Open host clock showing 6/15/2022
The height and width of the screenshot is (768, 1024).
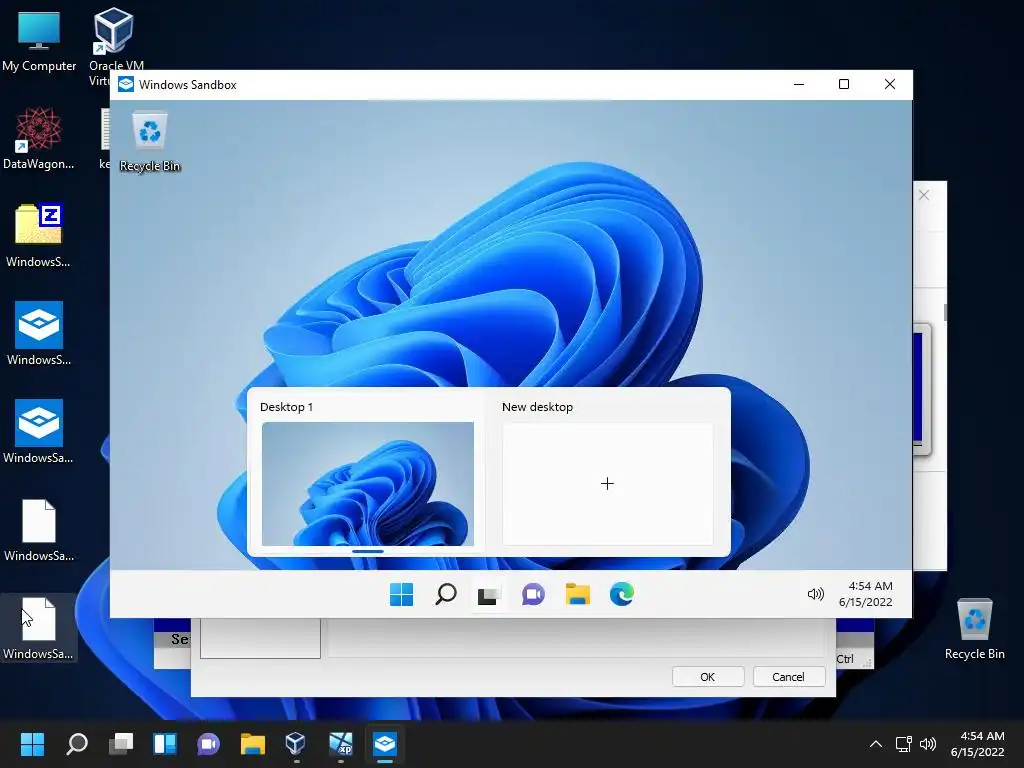click(x=977, y=744)
